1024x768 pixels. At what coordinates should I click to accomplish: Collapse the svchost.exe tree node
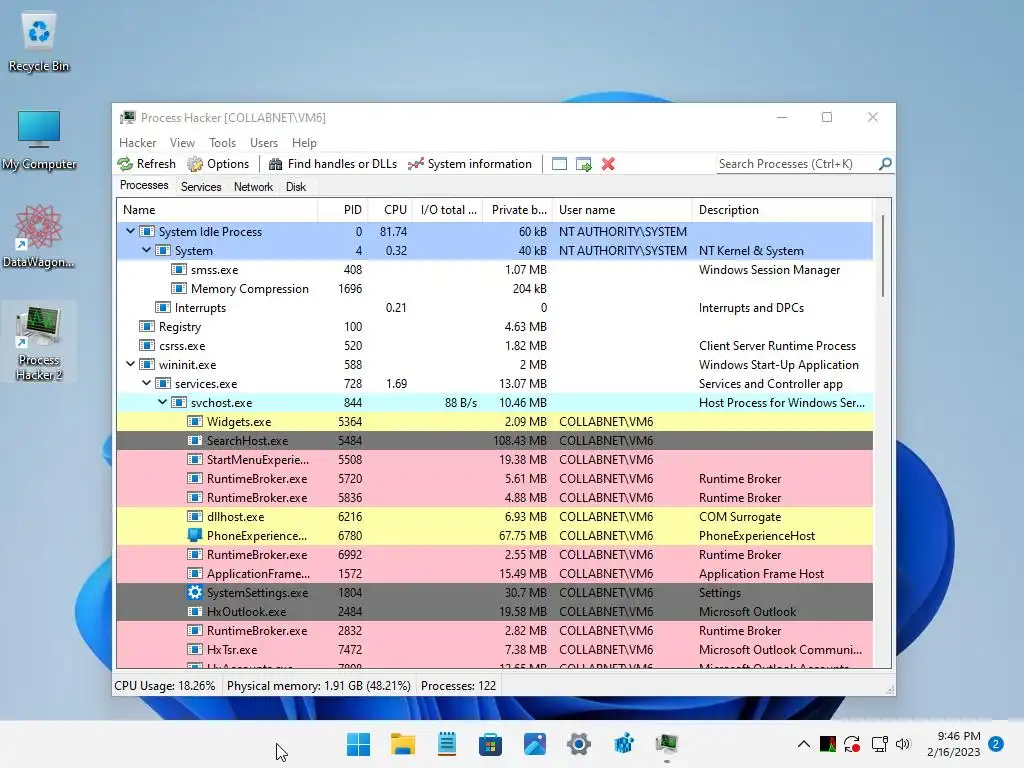click(x=162, y=402)
